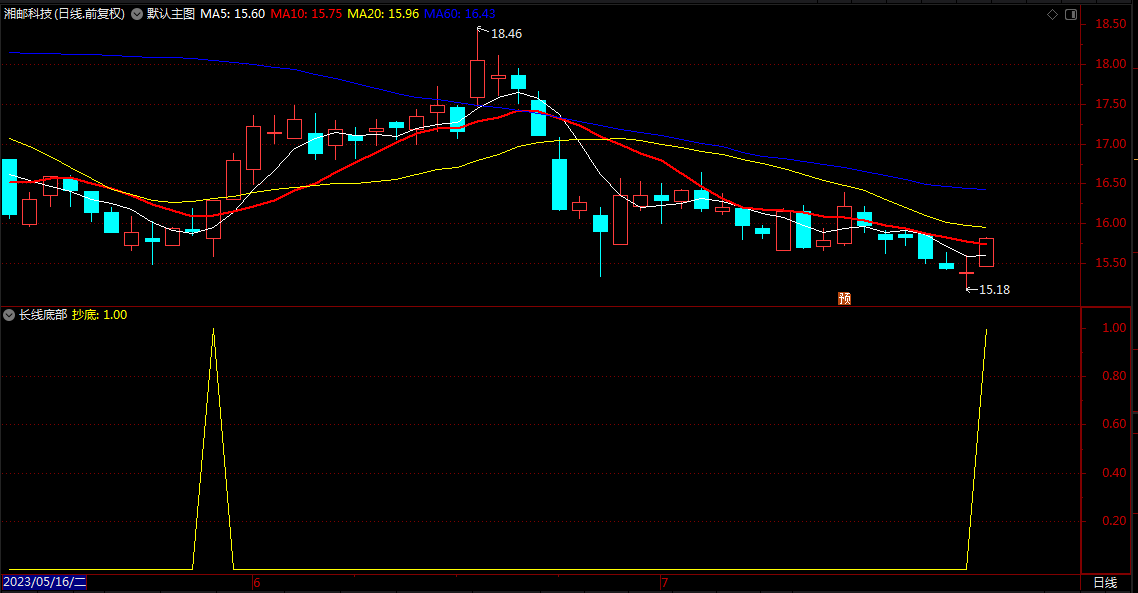
Task: Click the 18.50 price axis label
Action: (1110, 24)
